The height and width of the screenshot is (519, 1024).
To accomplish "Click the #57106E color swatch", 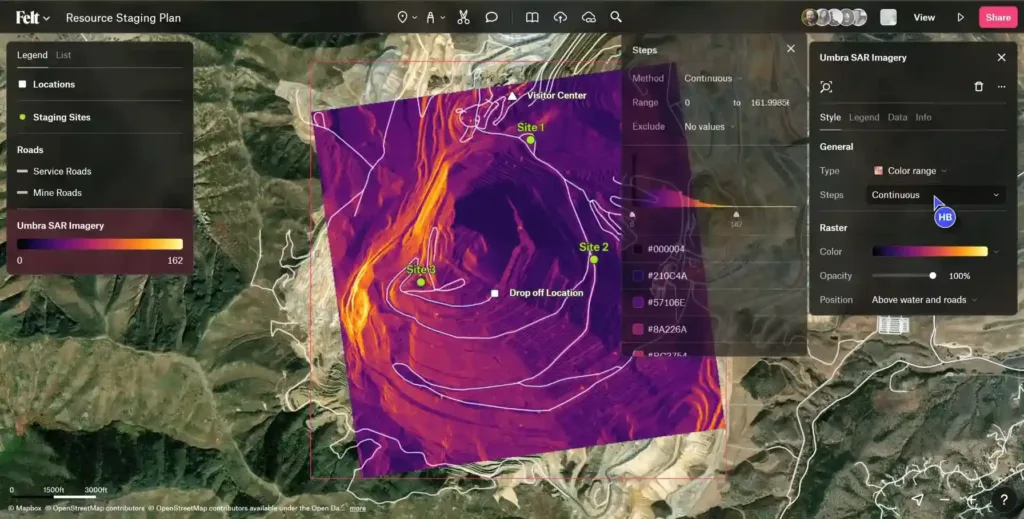I will [x=638, y=303].
